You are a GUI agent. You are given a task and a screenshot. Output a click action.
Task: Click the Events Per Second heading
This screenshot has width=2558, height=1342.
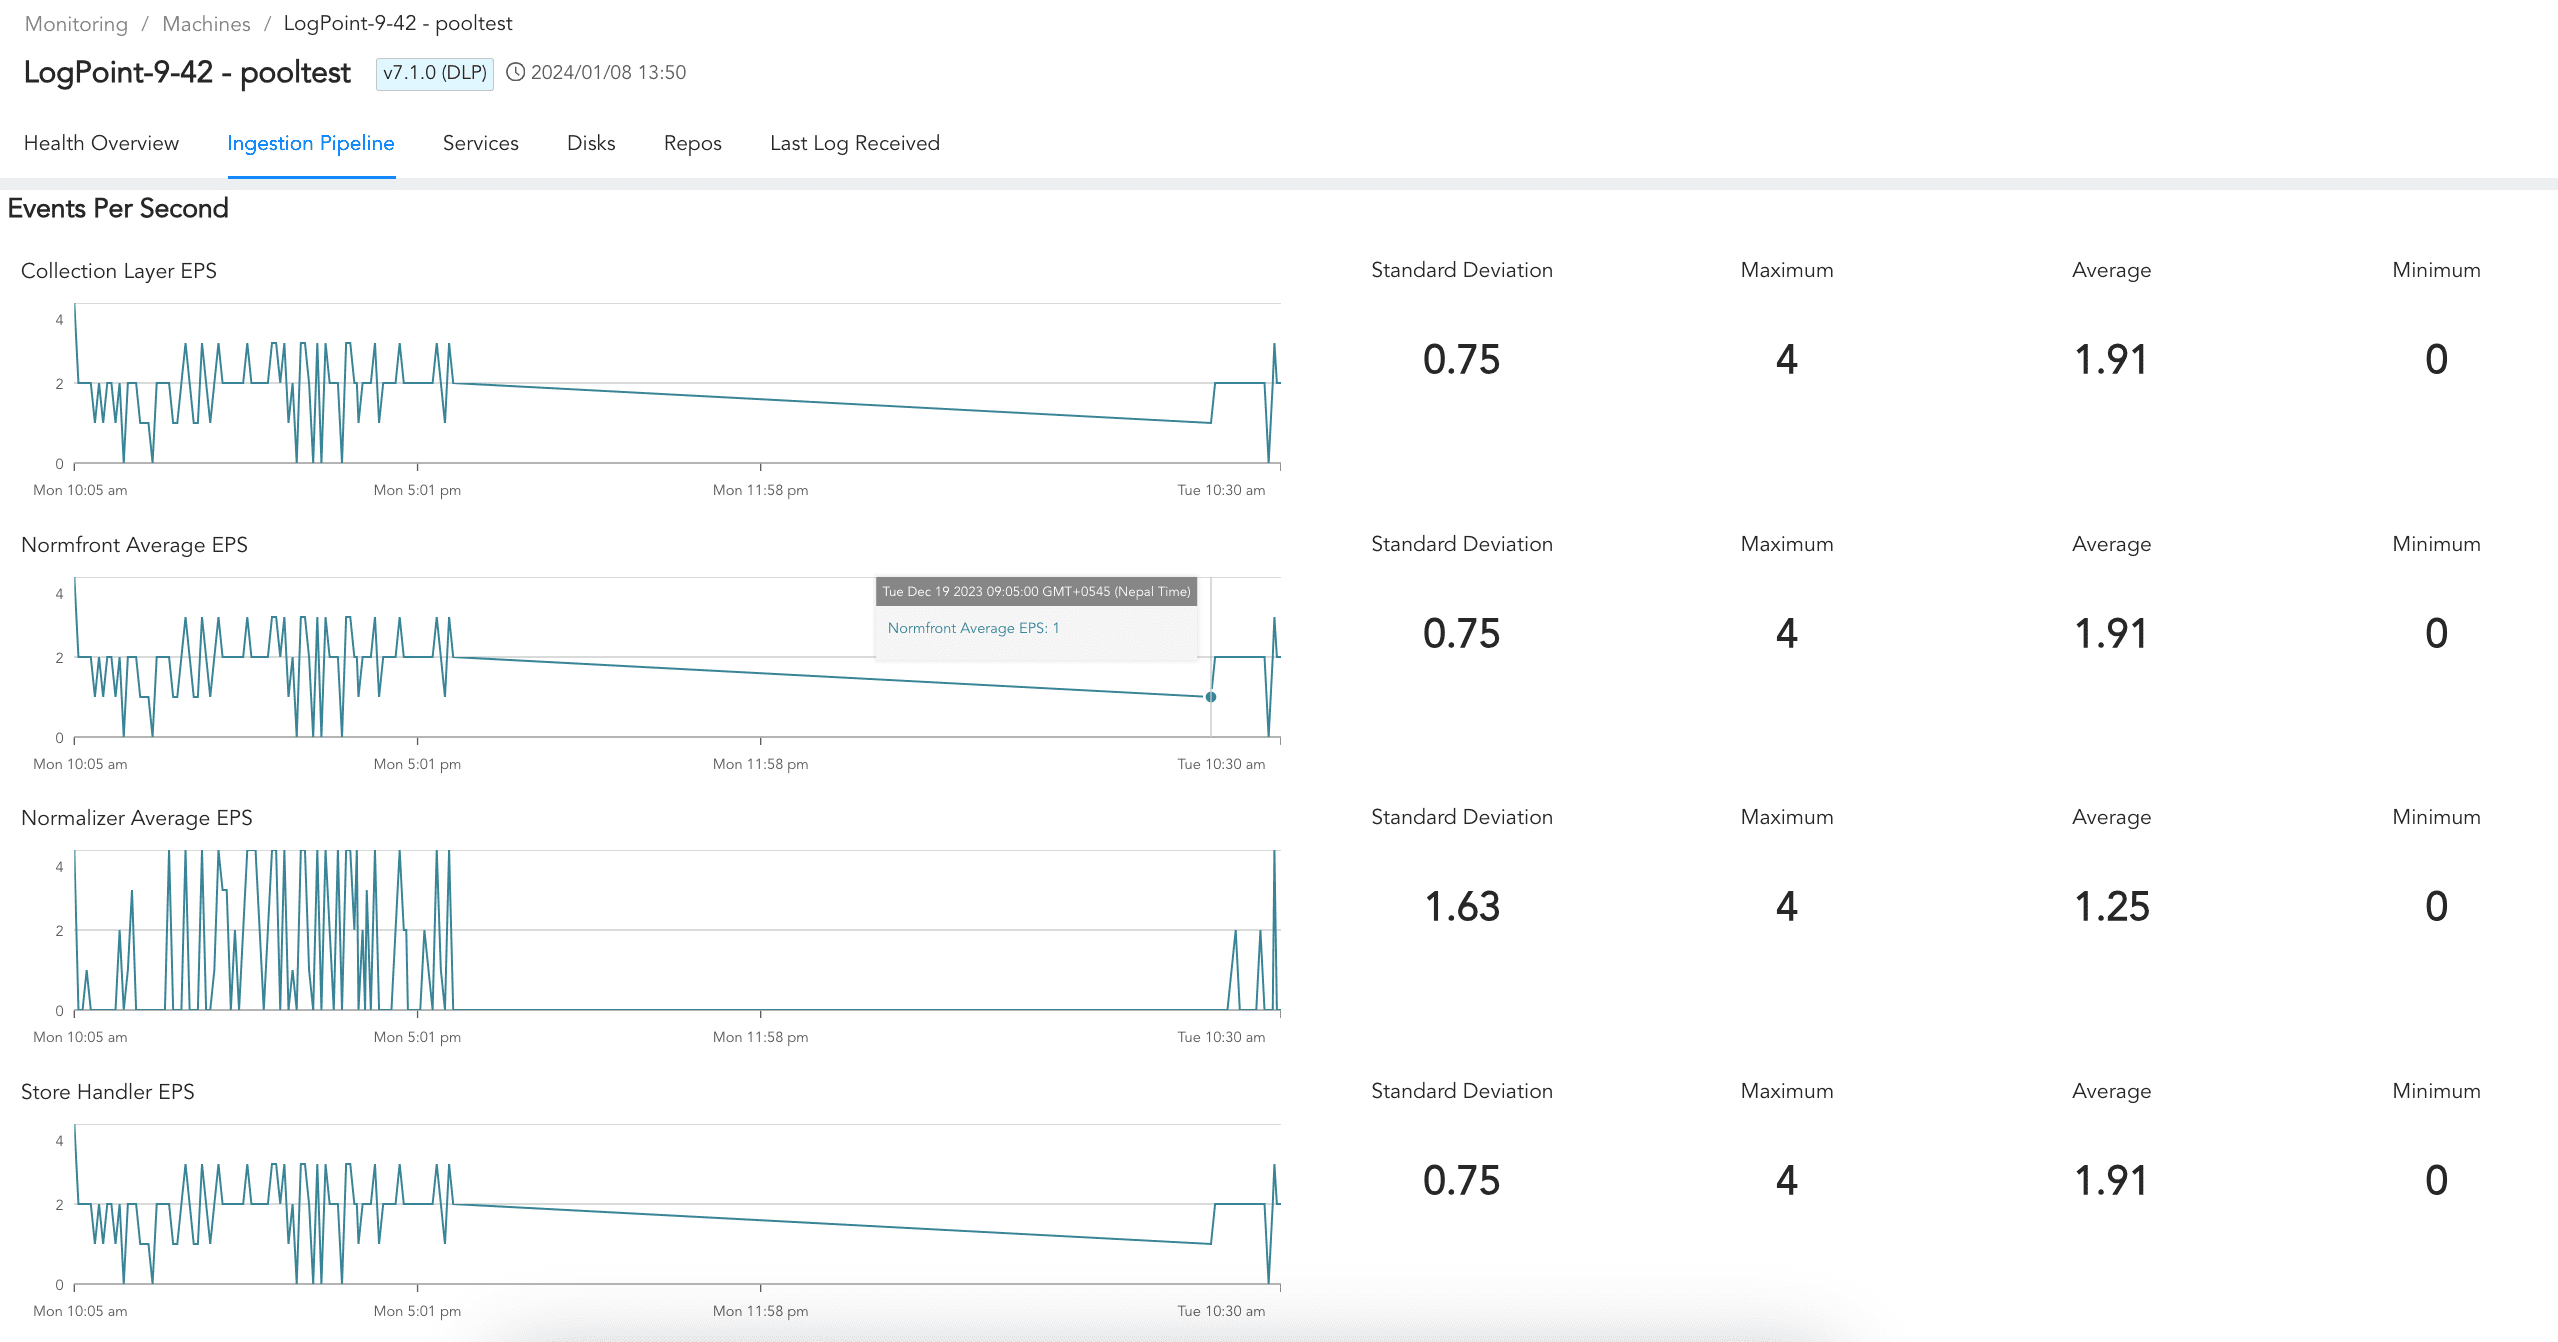(x=118, y=209)
